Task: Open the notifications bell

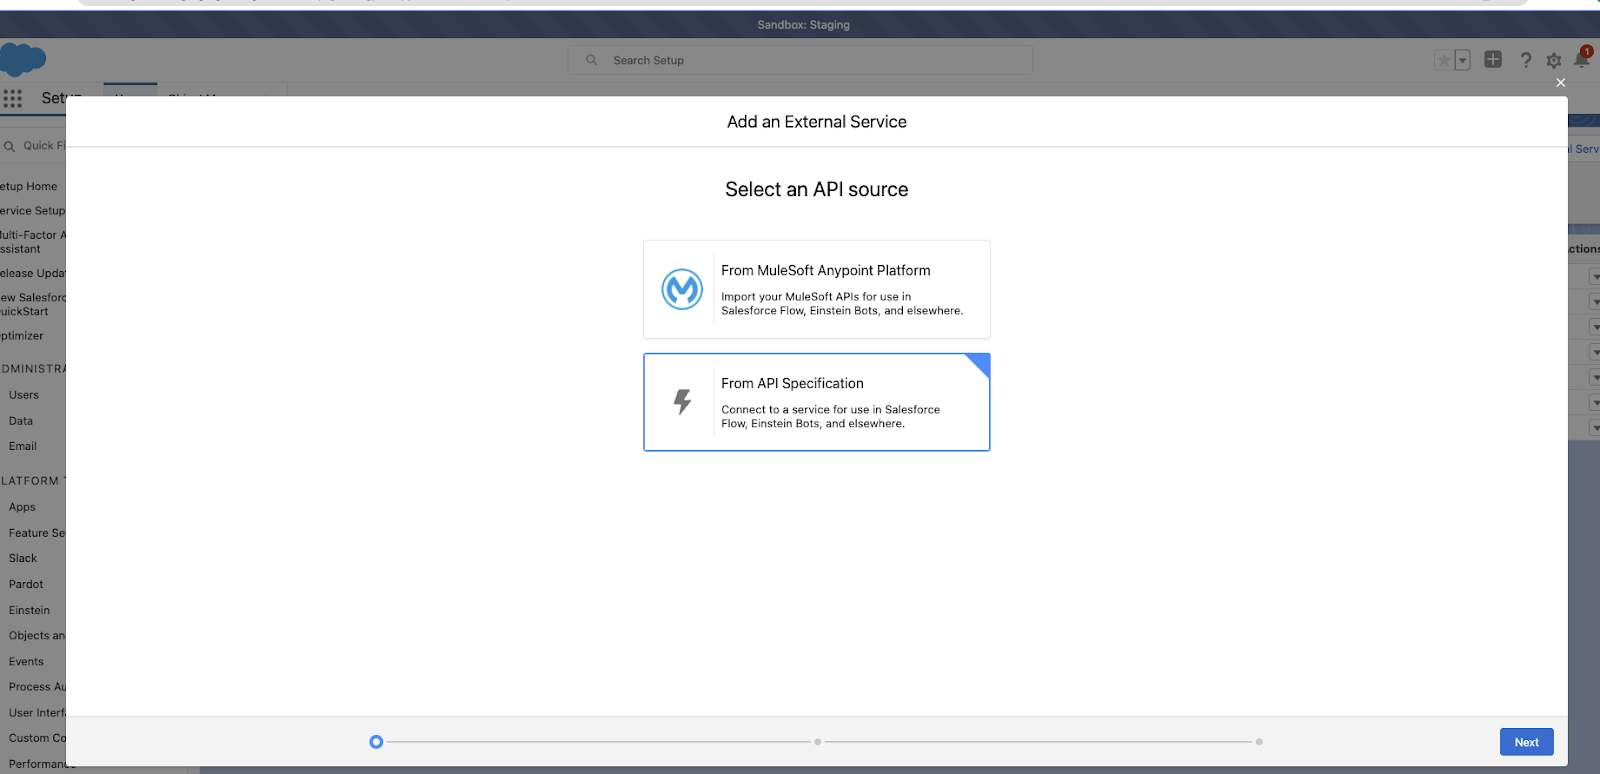Action: tap(1582, 59)
